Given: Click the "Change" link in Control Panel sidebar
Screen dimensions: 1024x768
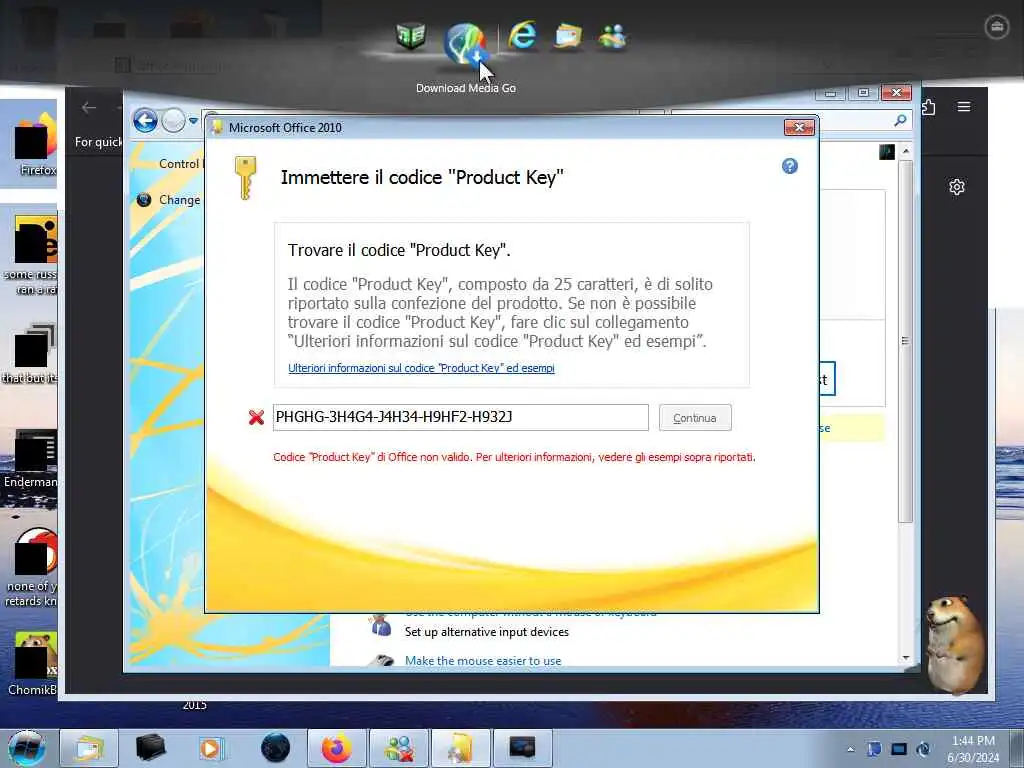Looking at the screenshot, I should coord(180,200).
